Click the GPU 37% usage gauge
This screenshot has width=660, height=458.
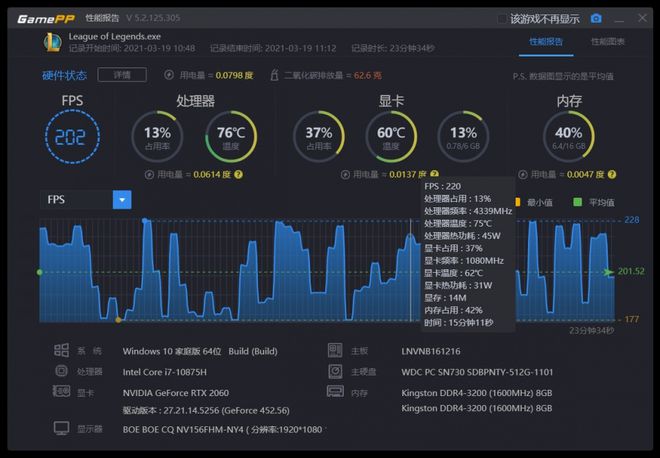319,137
